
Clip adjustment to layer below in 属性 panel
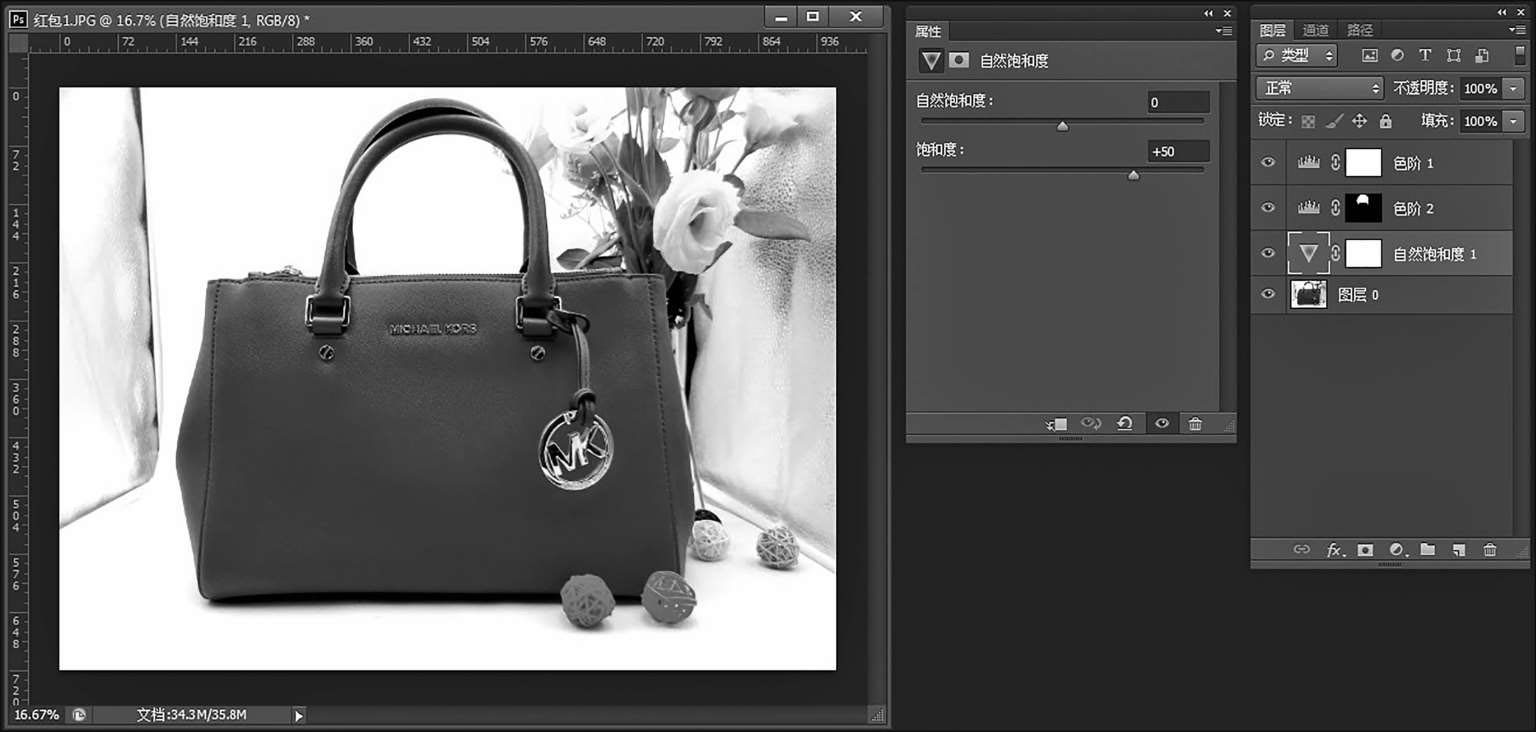point(1057,424)
